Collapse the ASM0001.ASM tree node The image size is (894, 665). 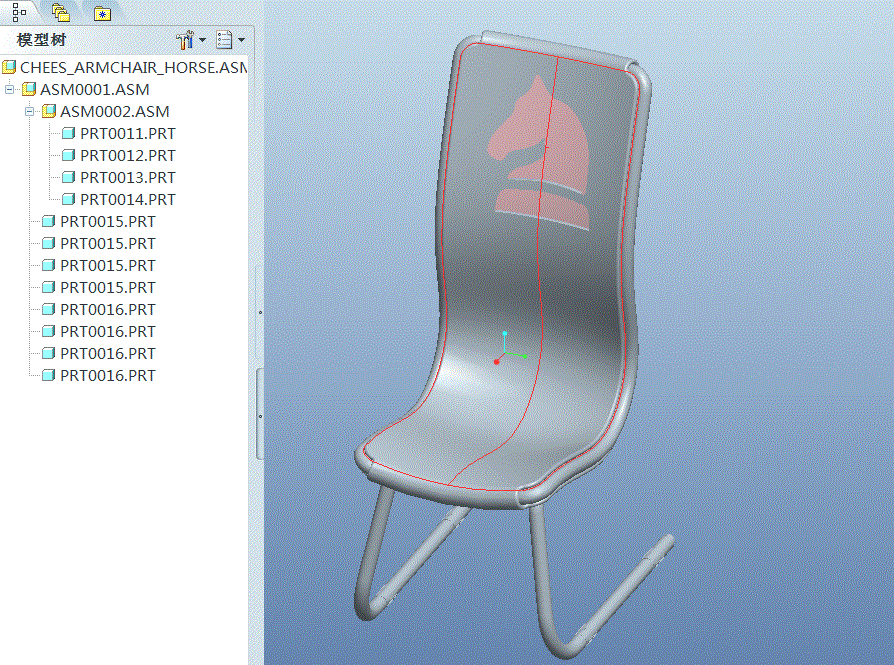[x=9, y=90]
